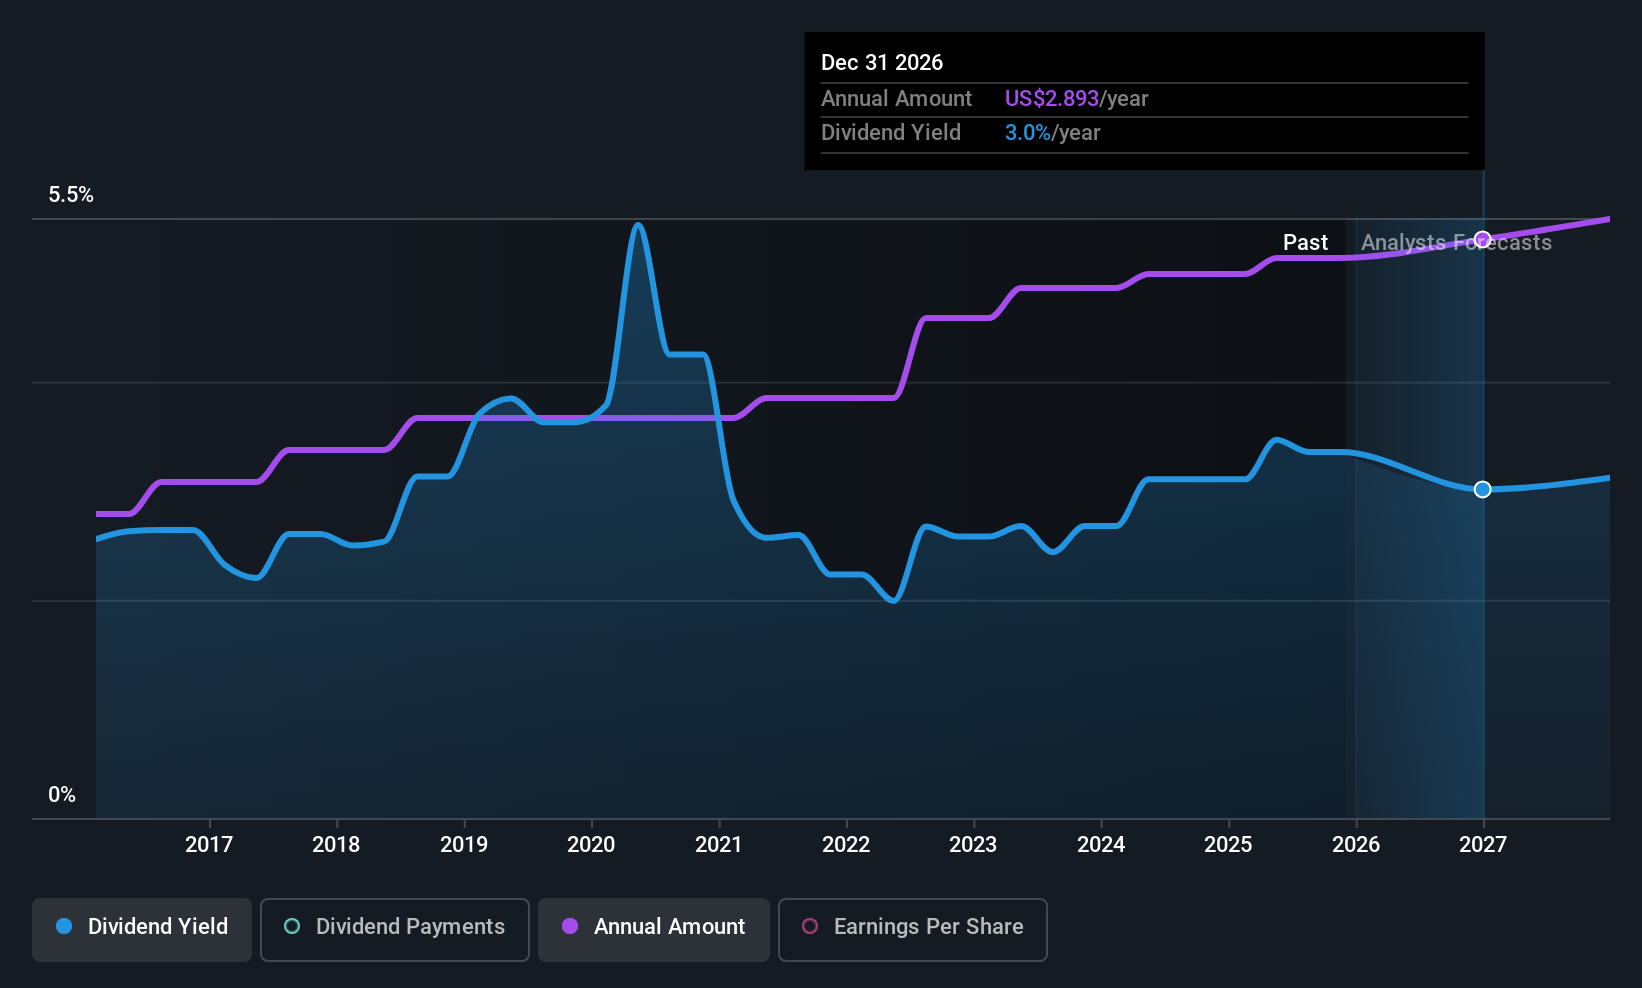Select the 2027 label on the x-axis
This screenshot has height=988, width=1642.
tap(1482, 844)
